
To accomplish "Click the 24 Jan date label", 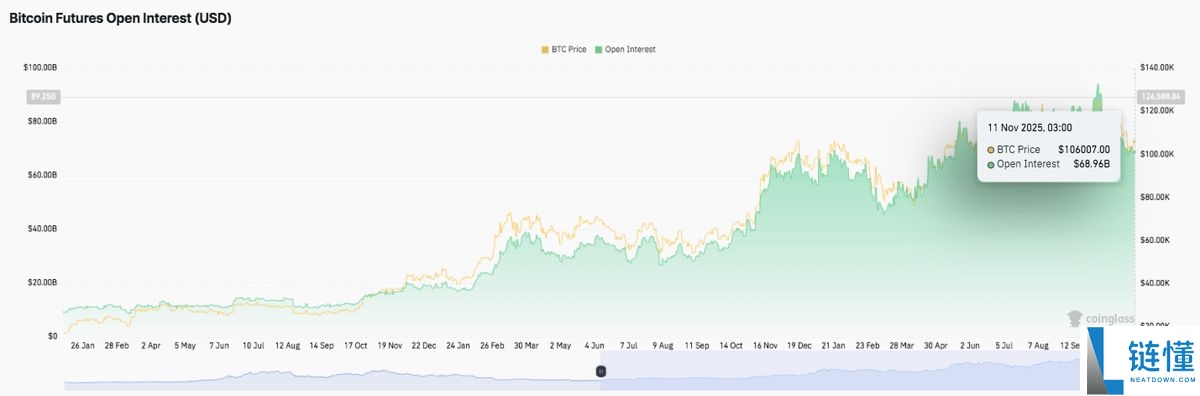I will tap(458, 345).
